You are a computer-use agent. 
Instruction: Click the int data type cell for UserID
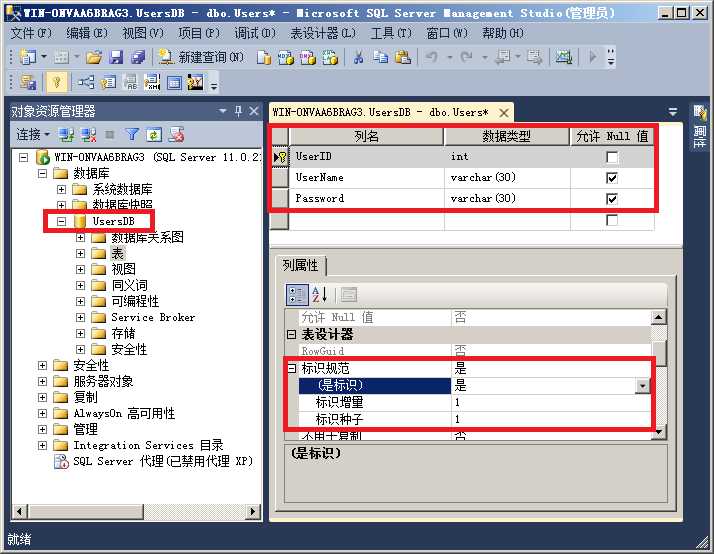click(x=507, y=157)
